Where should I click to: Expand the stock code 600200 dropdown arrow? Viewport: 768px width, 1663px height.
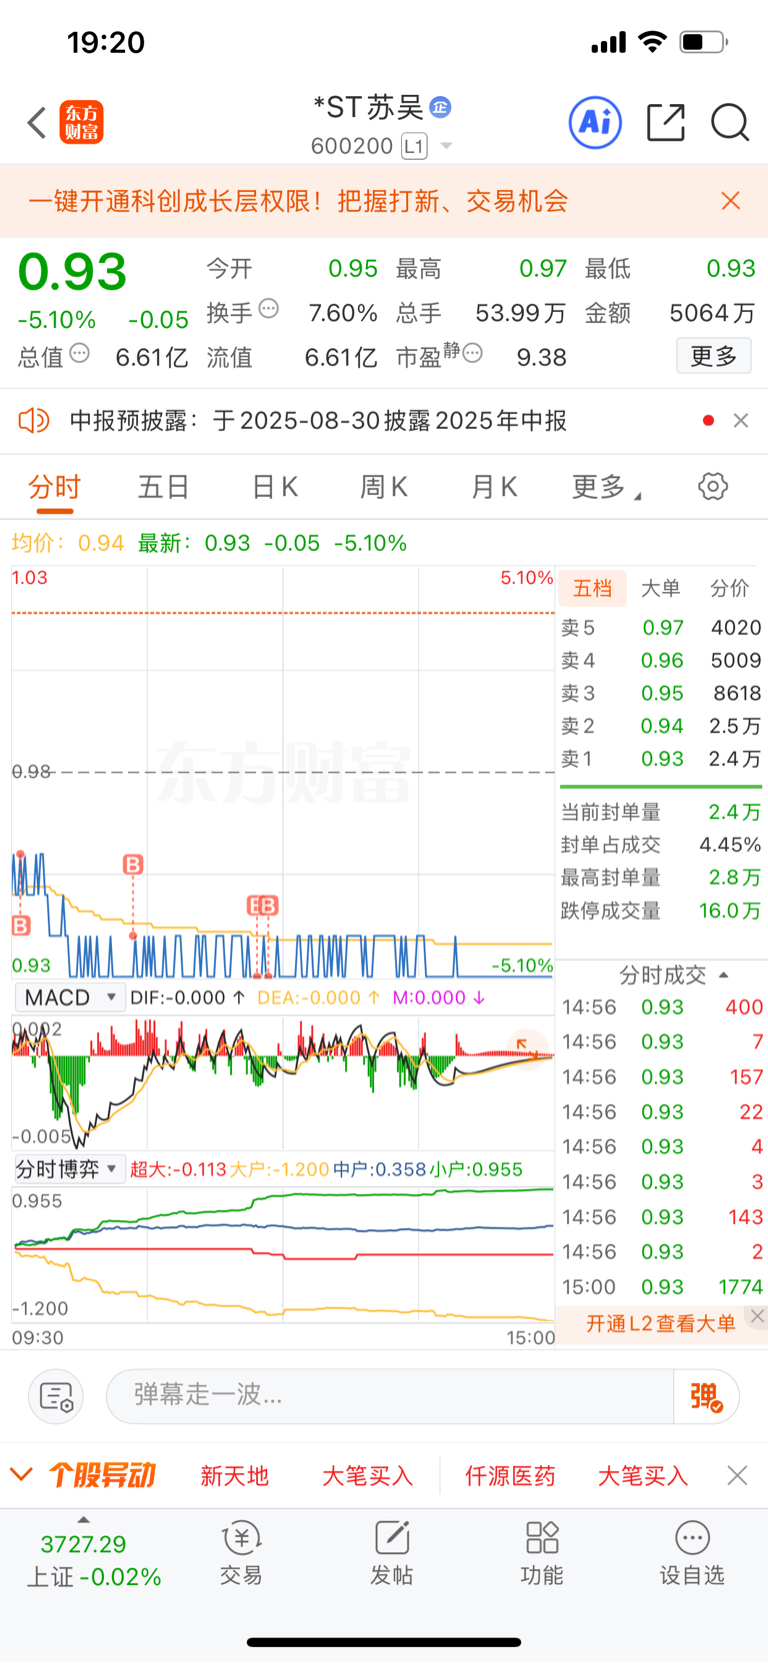pos(446,146)
